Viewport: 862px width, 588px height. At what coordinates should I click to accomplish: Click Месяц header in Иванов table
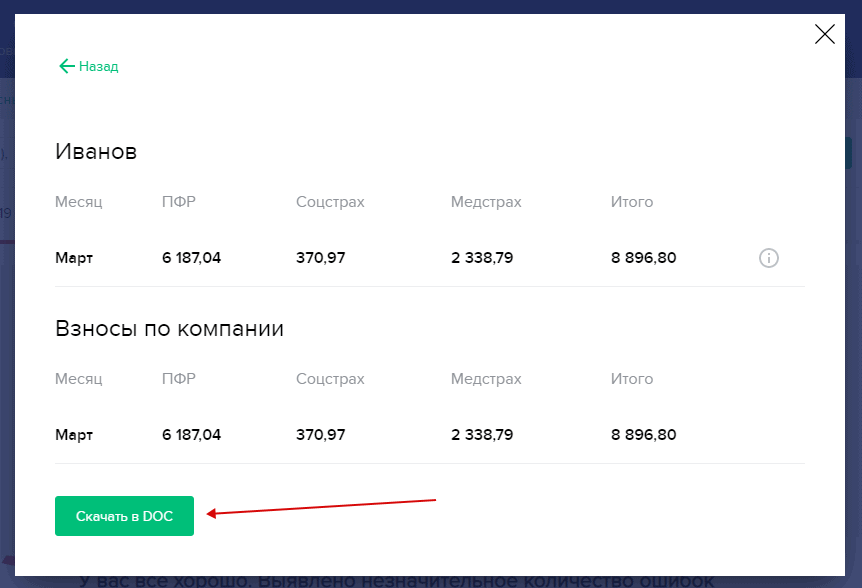[x=79, y=202]
